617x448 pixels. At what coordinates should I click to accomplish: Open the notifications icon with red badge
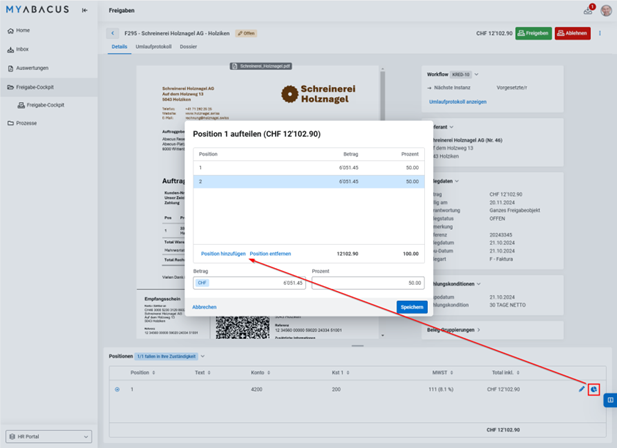pyautogui.click(x=588, y=10)
